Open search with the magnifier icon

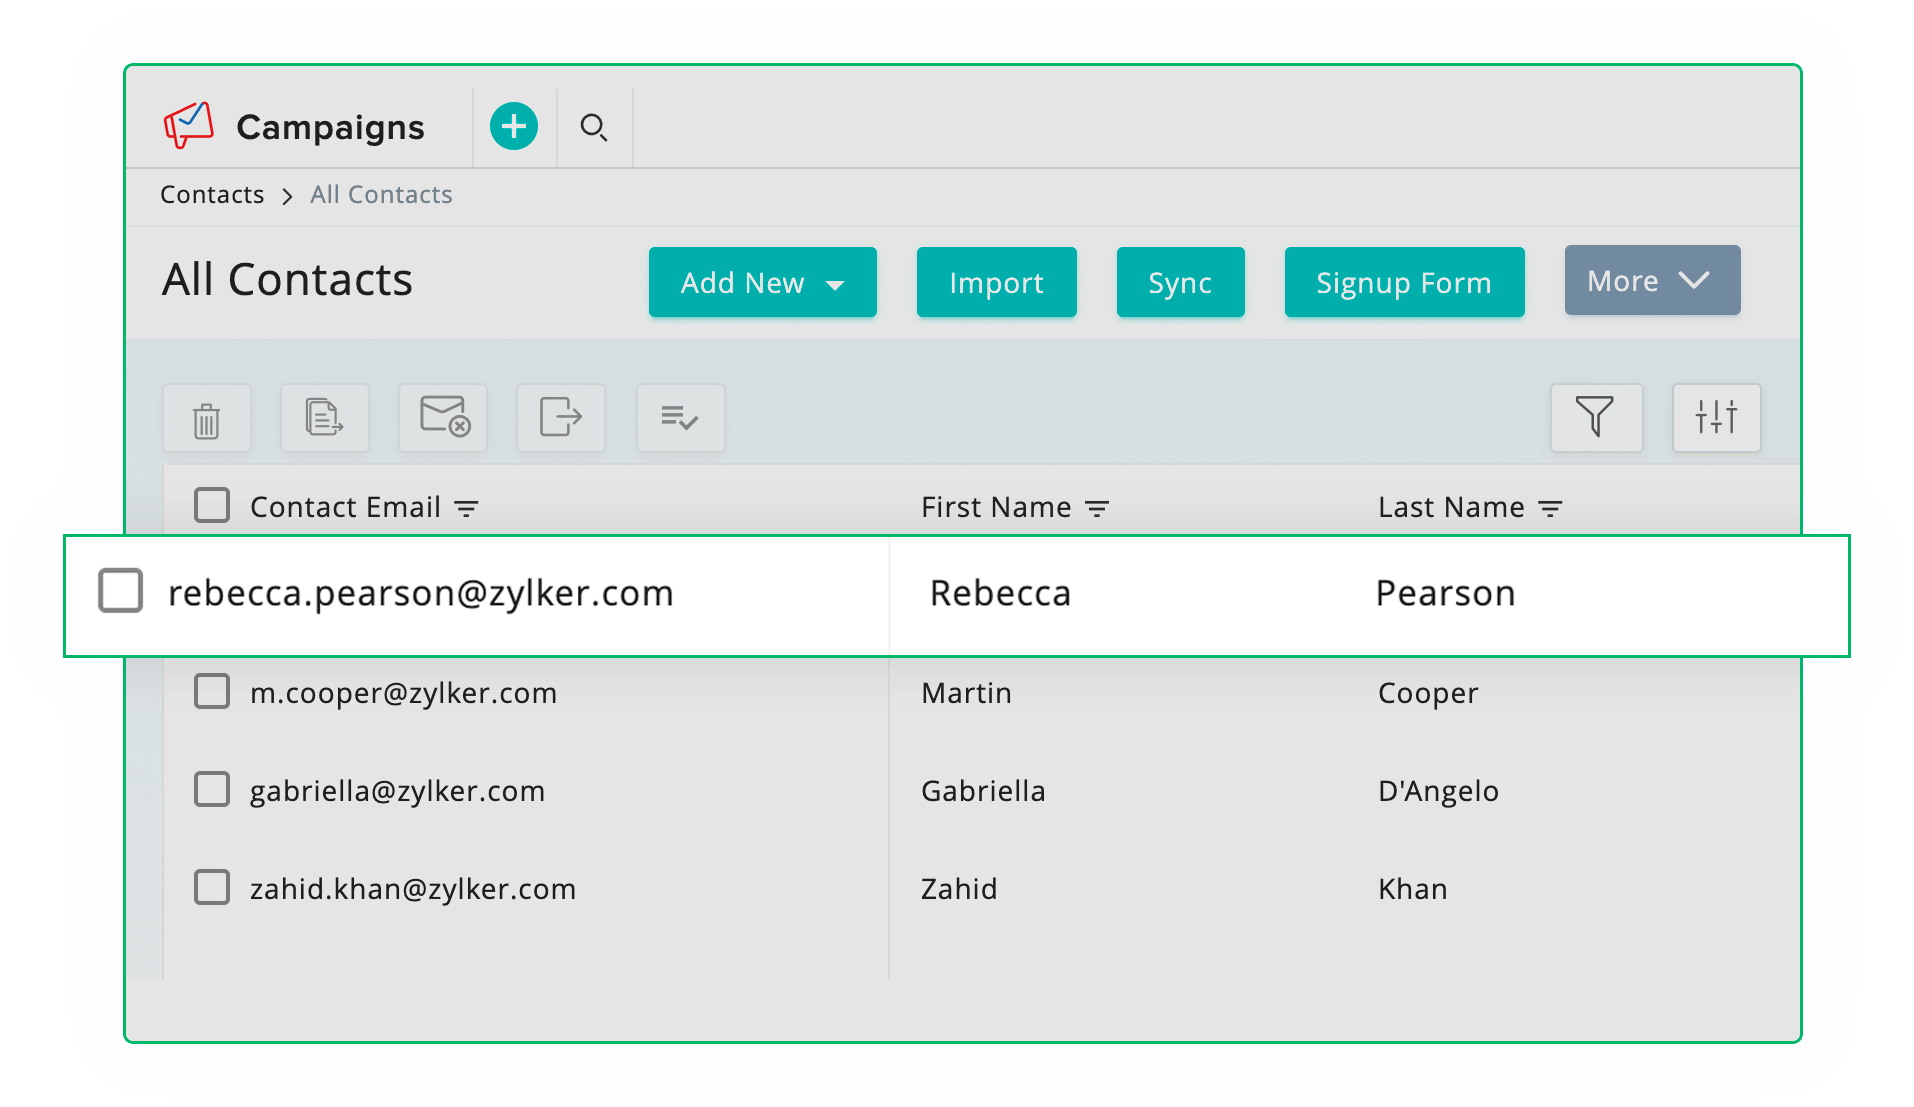click(594, 128)
